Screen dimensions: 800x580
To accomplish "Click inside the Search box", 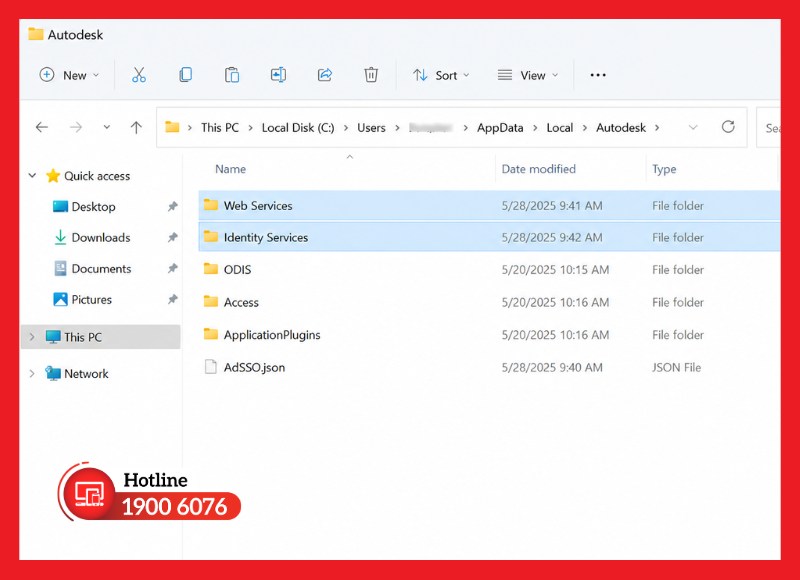I will point(768,128).
